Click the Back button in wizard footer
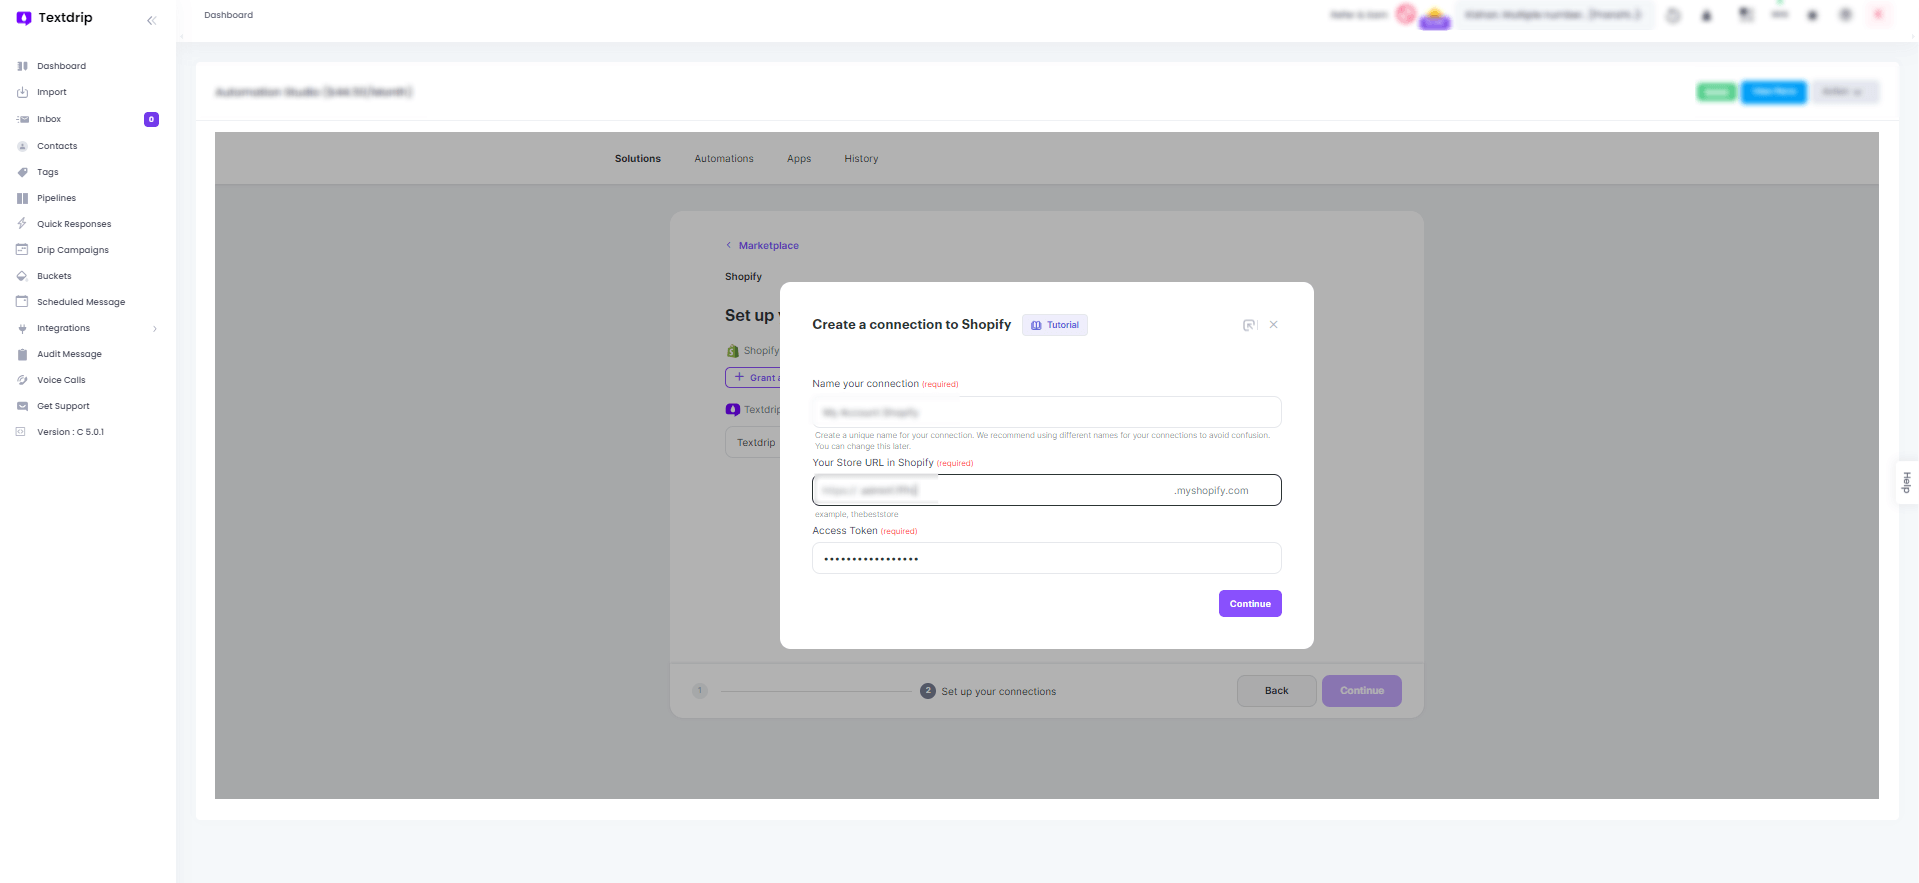 coord(1277,691)
